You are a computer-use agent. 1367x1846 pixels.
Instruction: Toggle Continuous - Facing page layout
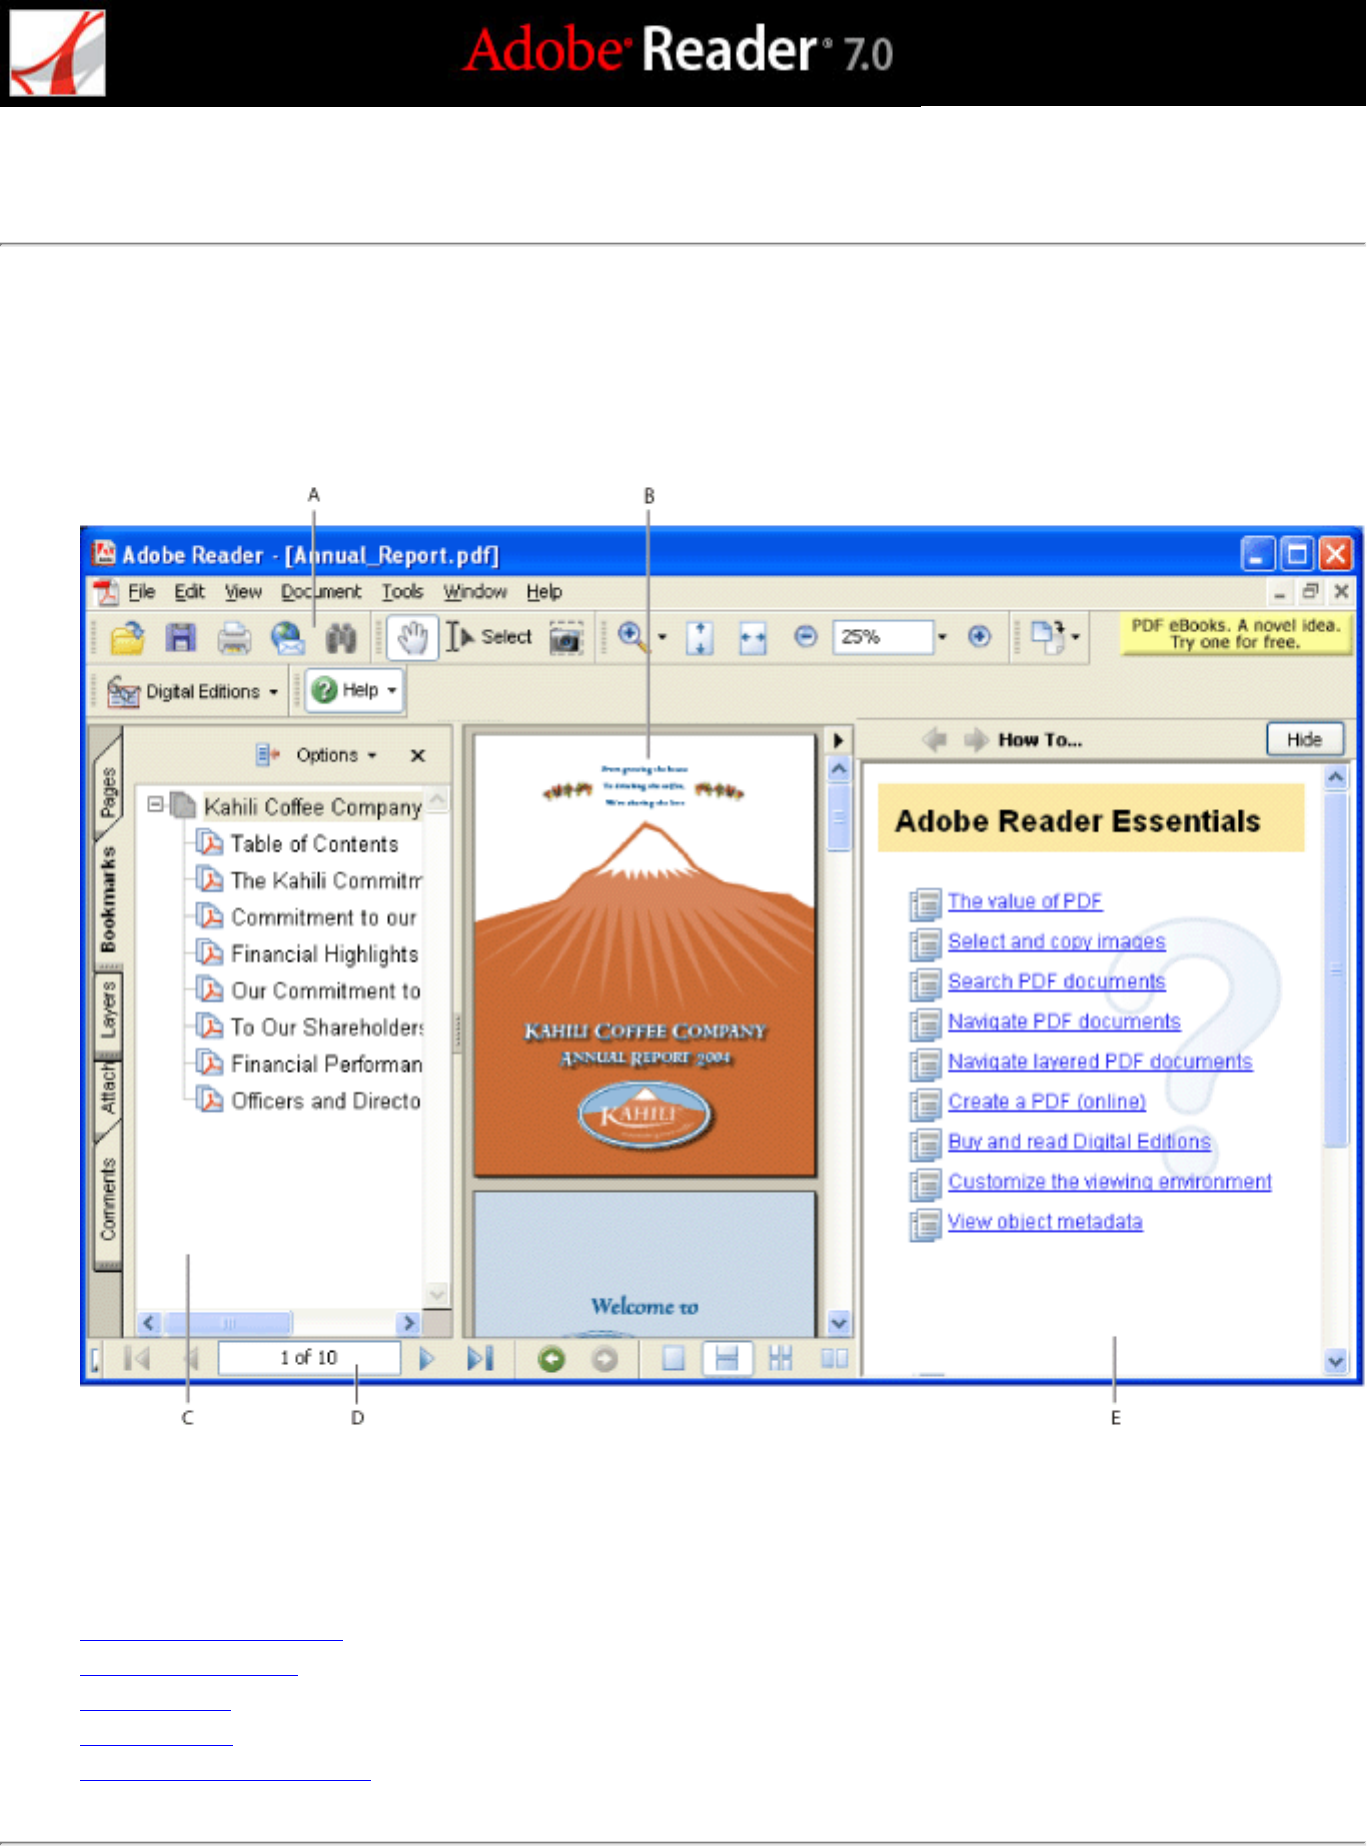click(781, 1359)
